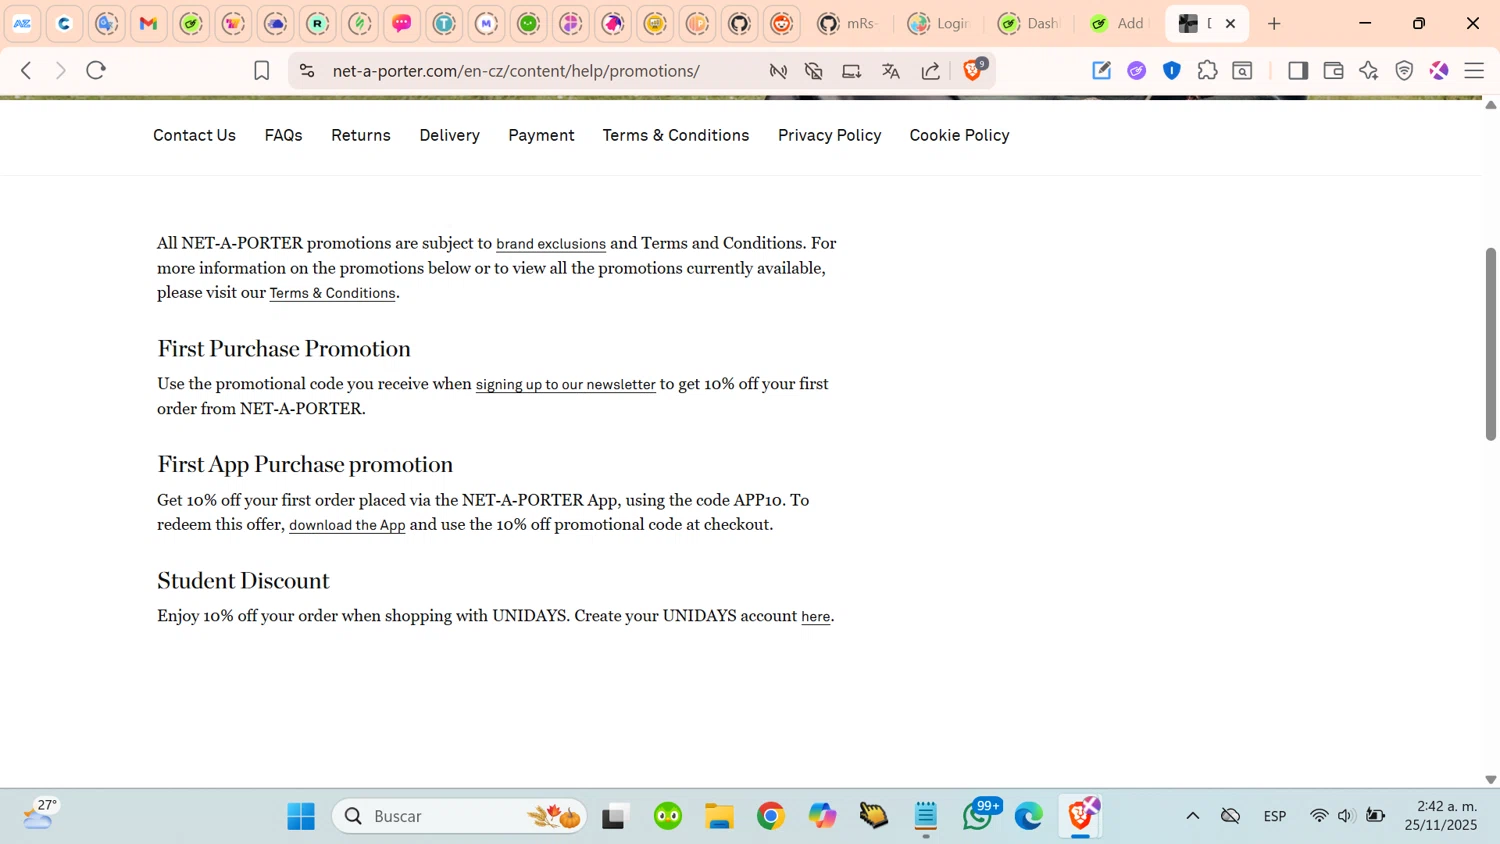
Task: Open site information icon in address bar
Action: click(307, 71)
